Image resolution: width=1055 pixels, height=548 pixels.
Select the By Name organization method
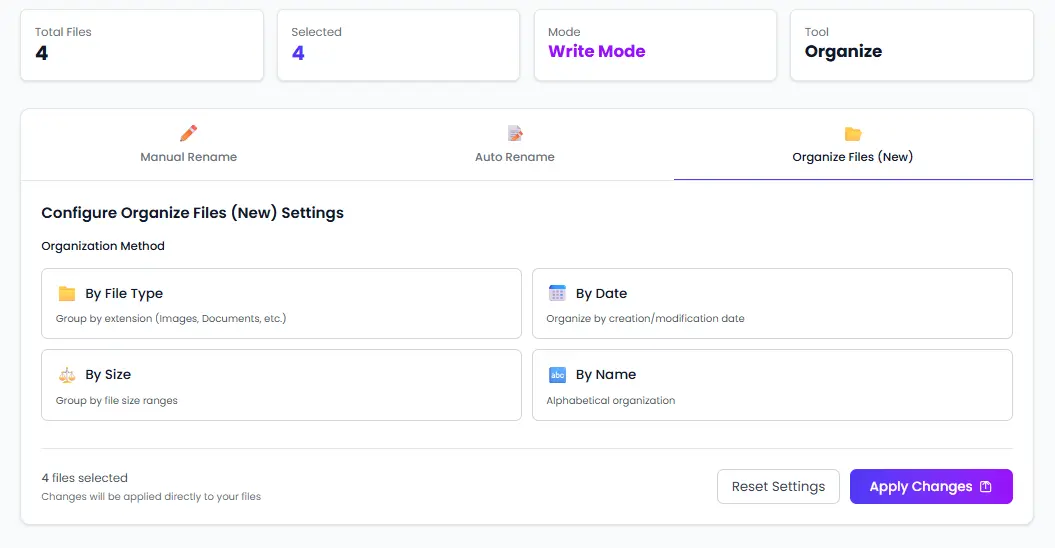click(x=772, y=385)
